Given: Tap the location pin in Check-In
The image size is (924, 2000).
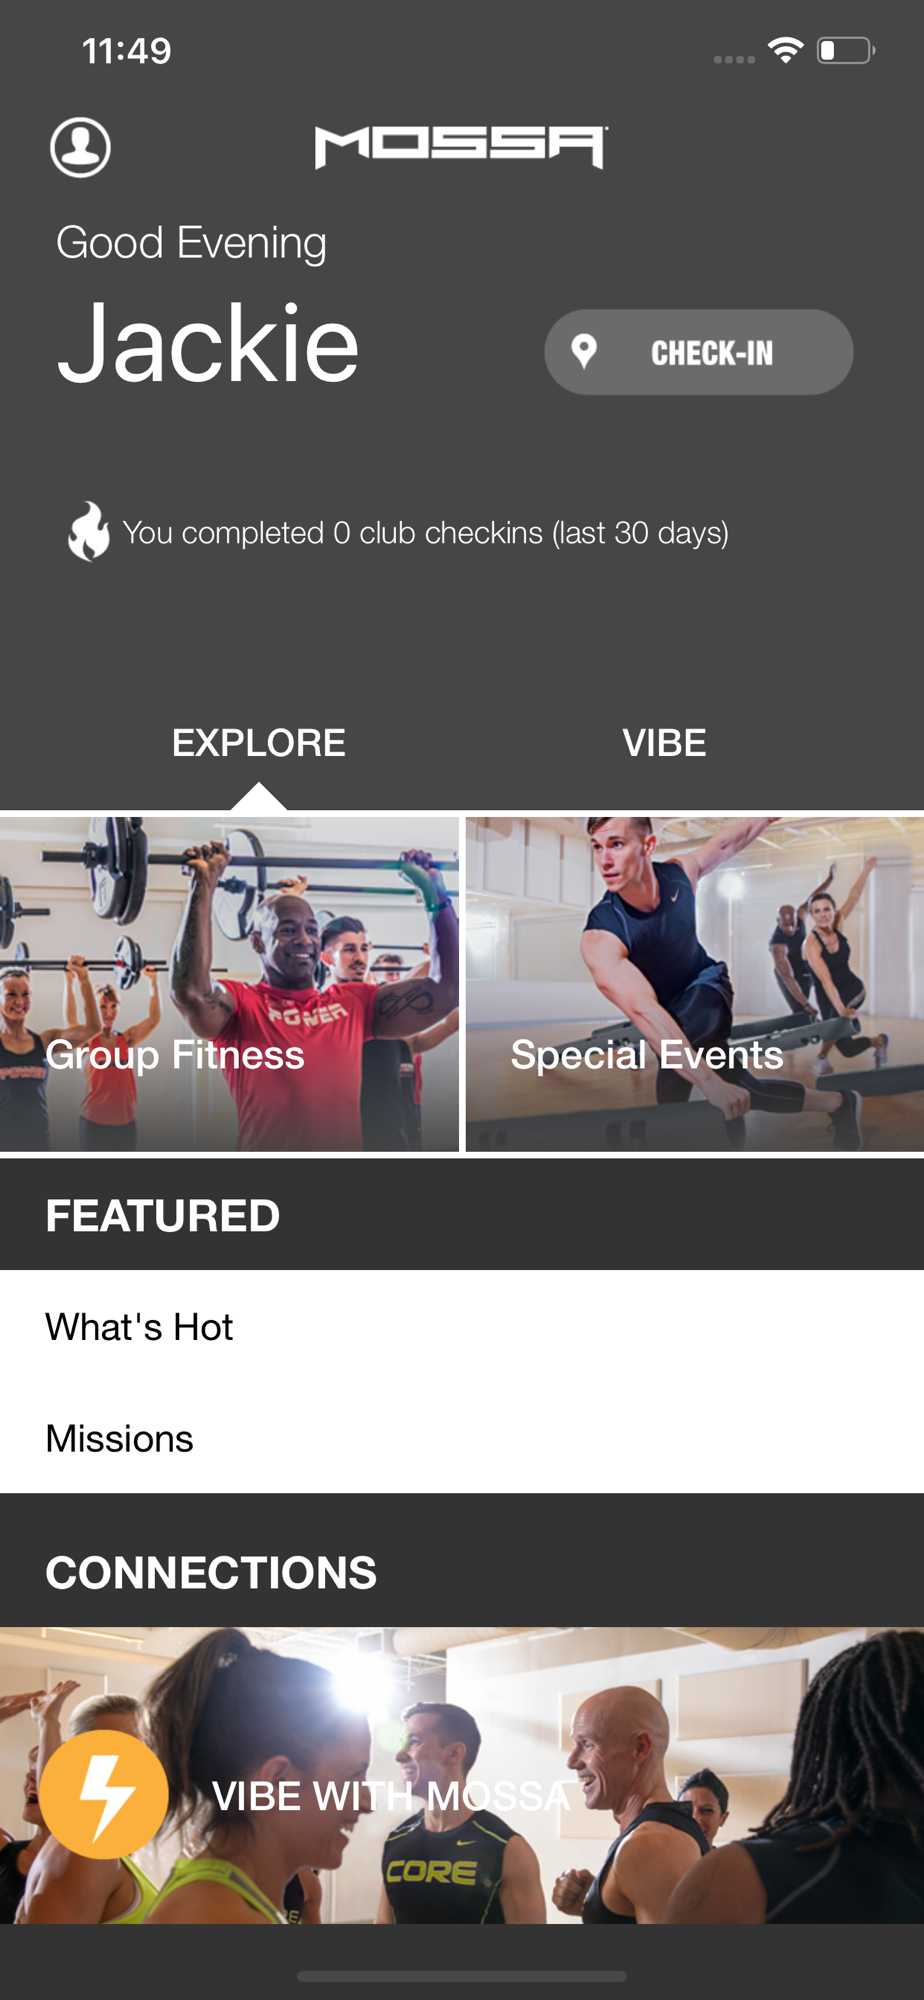Looking at the screenshot, I should (x=584, y=352).
